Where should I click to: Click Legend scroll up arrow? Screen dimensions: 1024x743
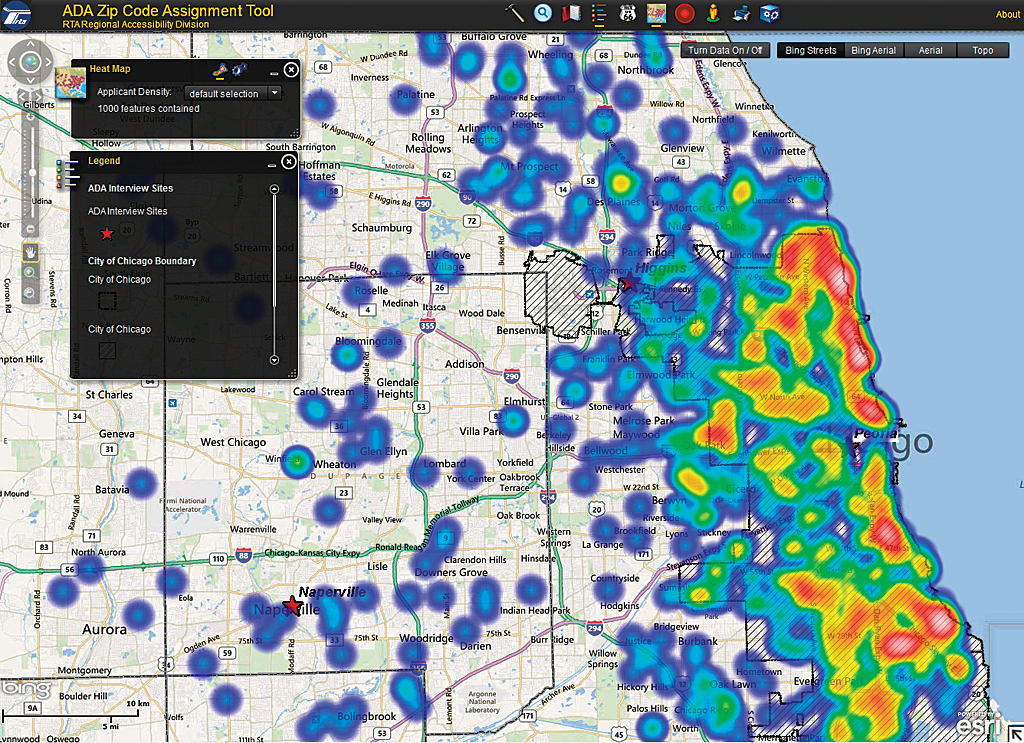tap(274, 189)
